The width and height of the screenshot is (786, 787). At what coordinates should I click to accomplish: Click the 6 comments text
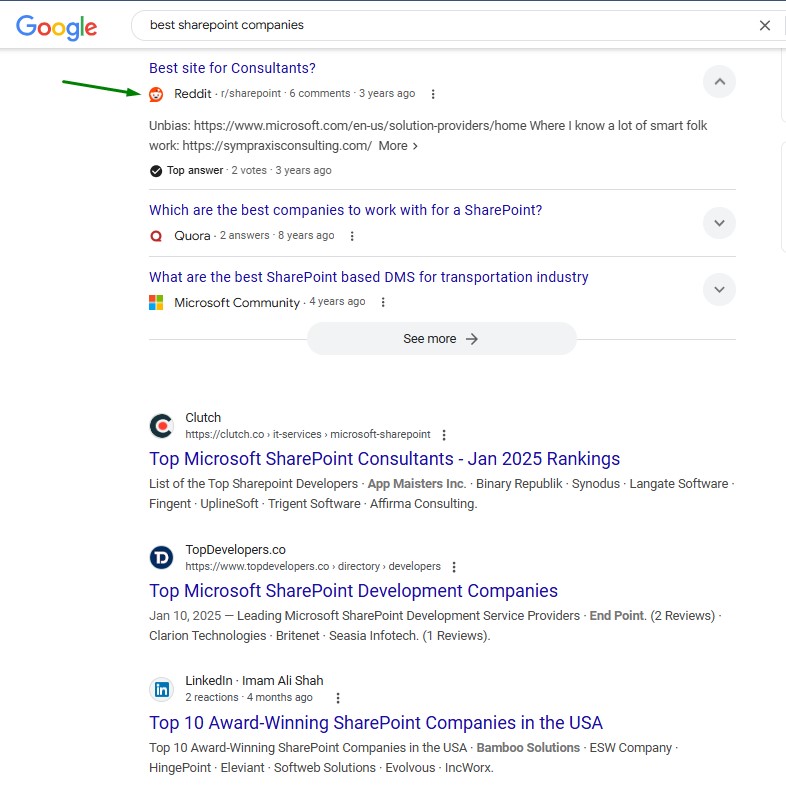(320, 93)
